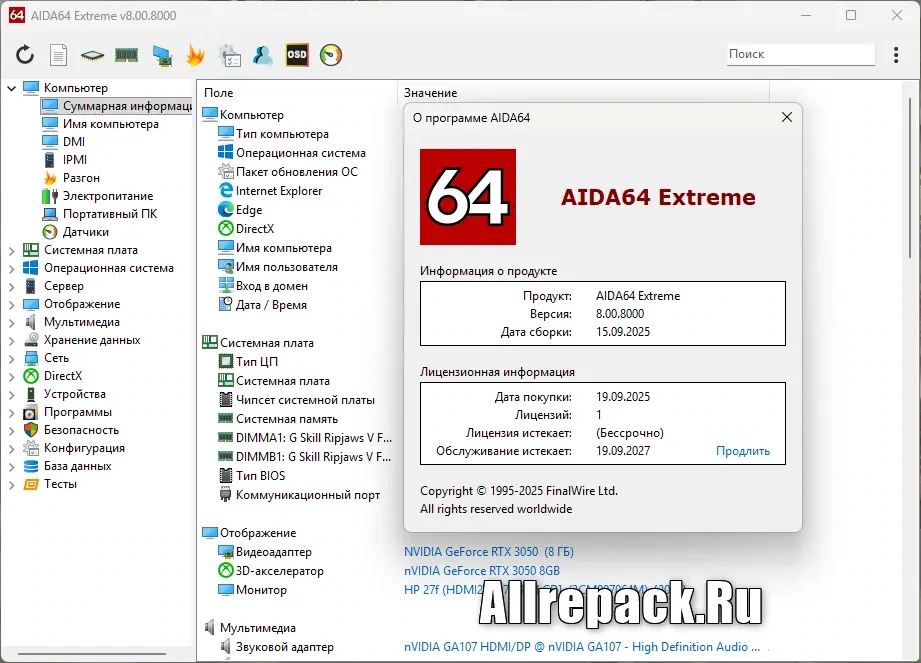
Task: Expand Операционная система in sidebar tree
Action: (x=12, y=269)
